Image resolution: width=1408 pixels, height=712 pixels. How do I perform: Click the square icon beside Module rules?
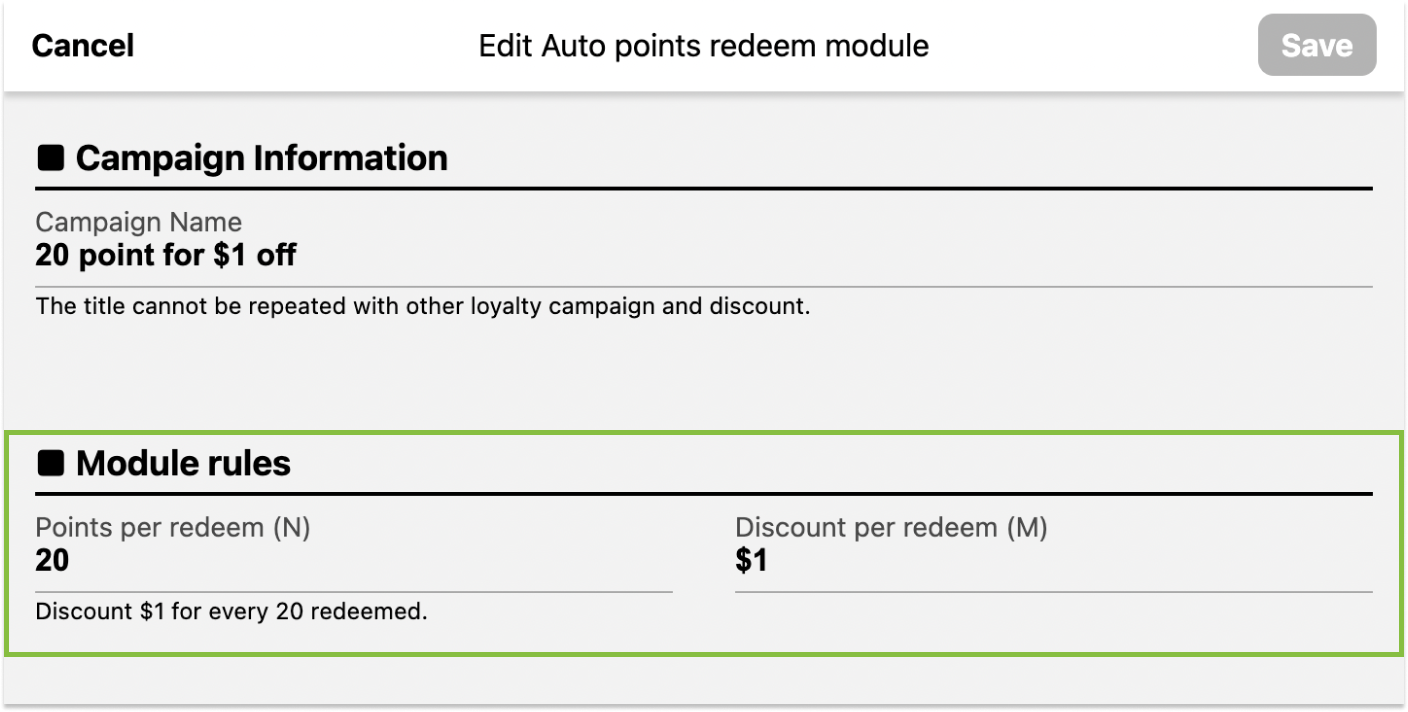click(x=50, y=463)
